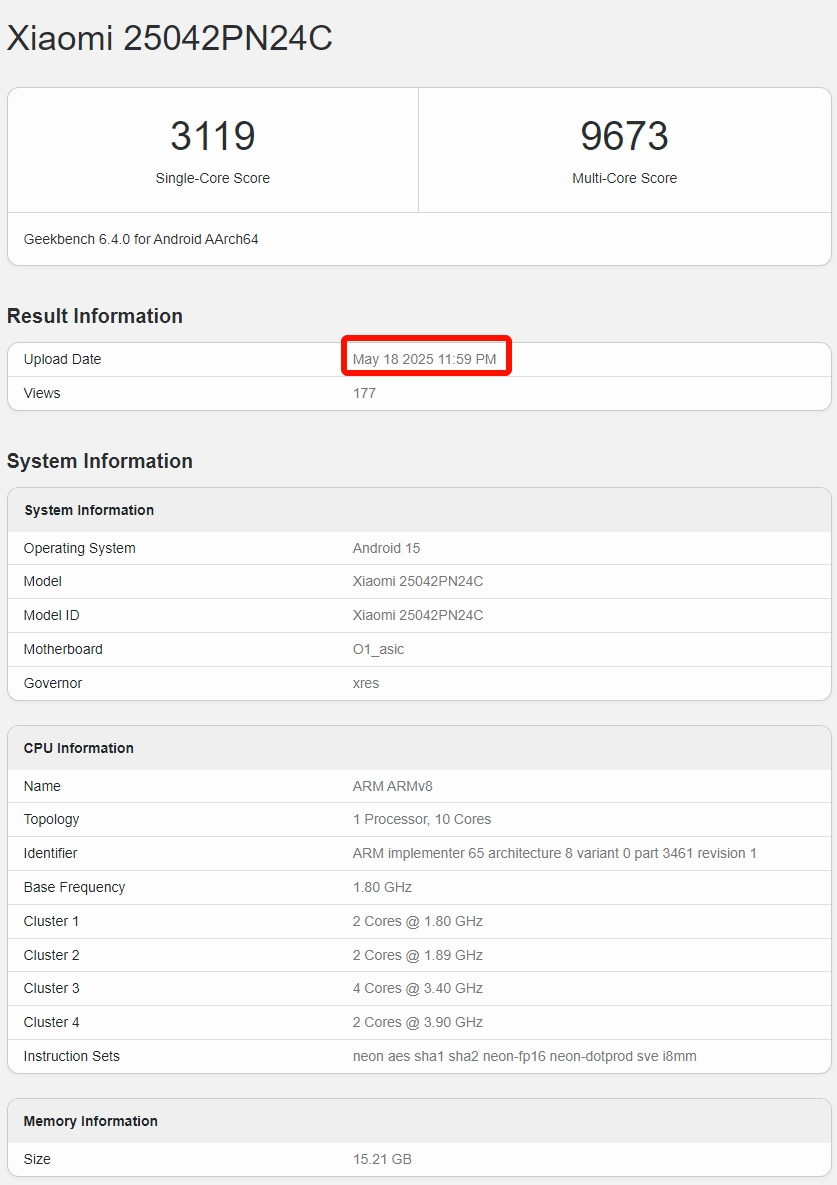This screenshot has width=837, height=1185.
Task: Select the views count 177
Action: 364,393
